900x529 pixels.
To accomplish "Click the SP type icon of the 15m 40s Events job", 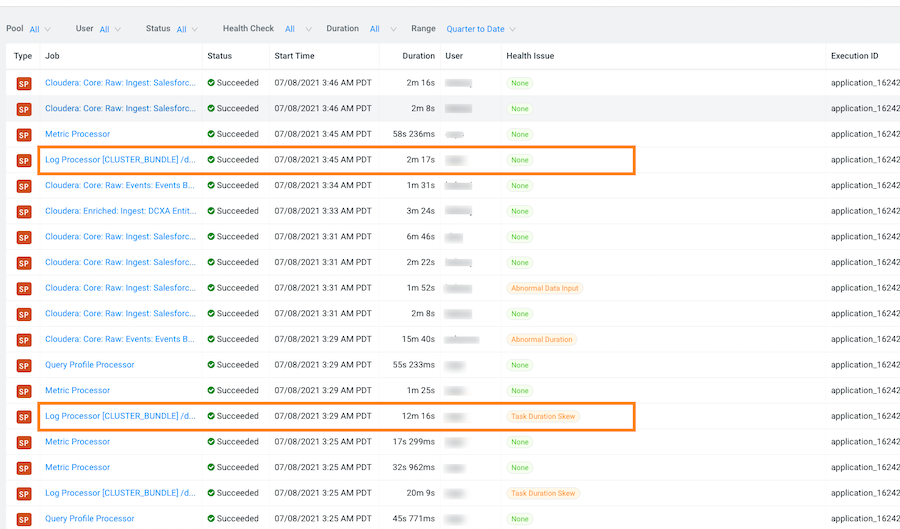I will [23, 340].
